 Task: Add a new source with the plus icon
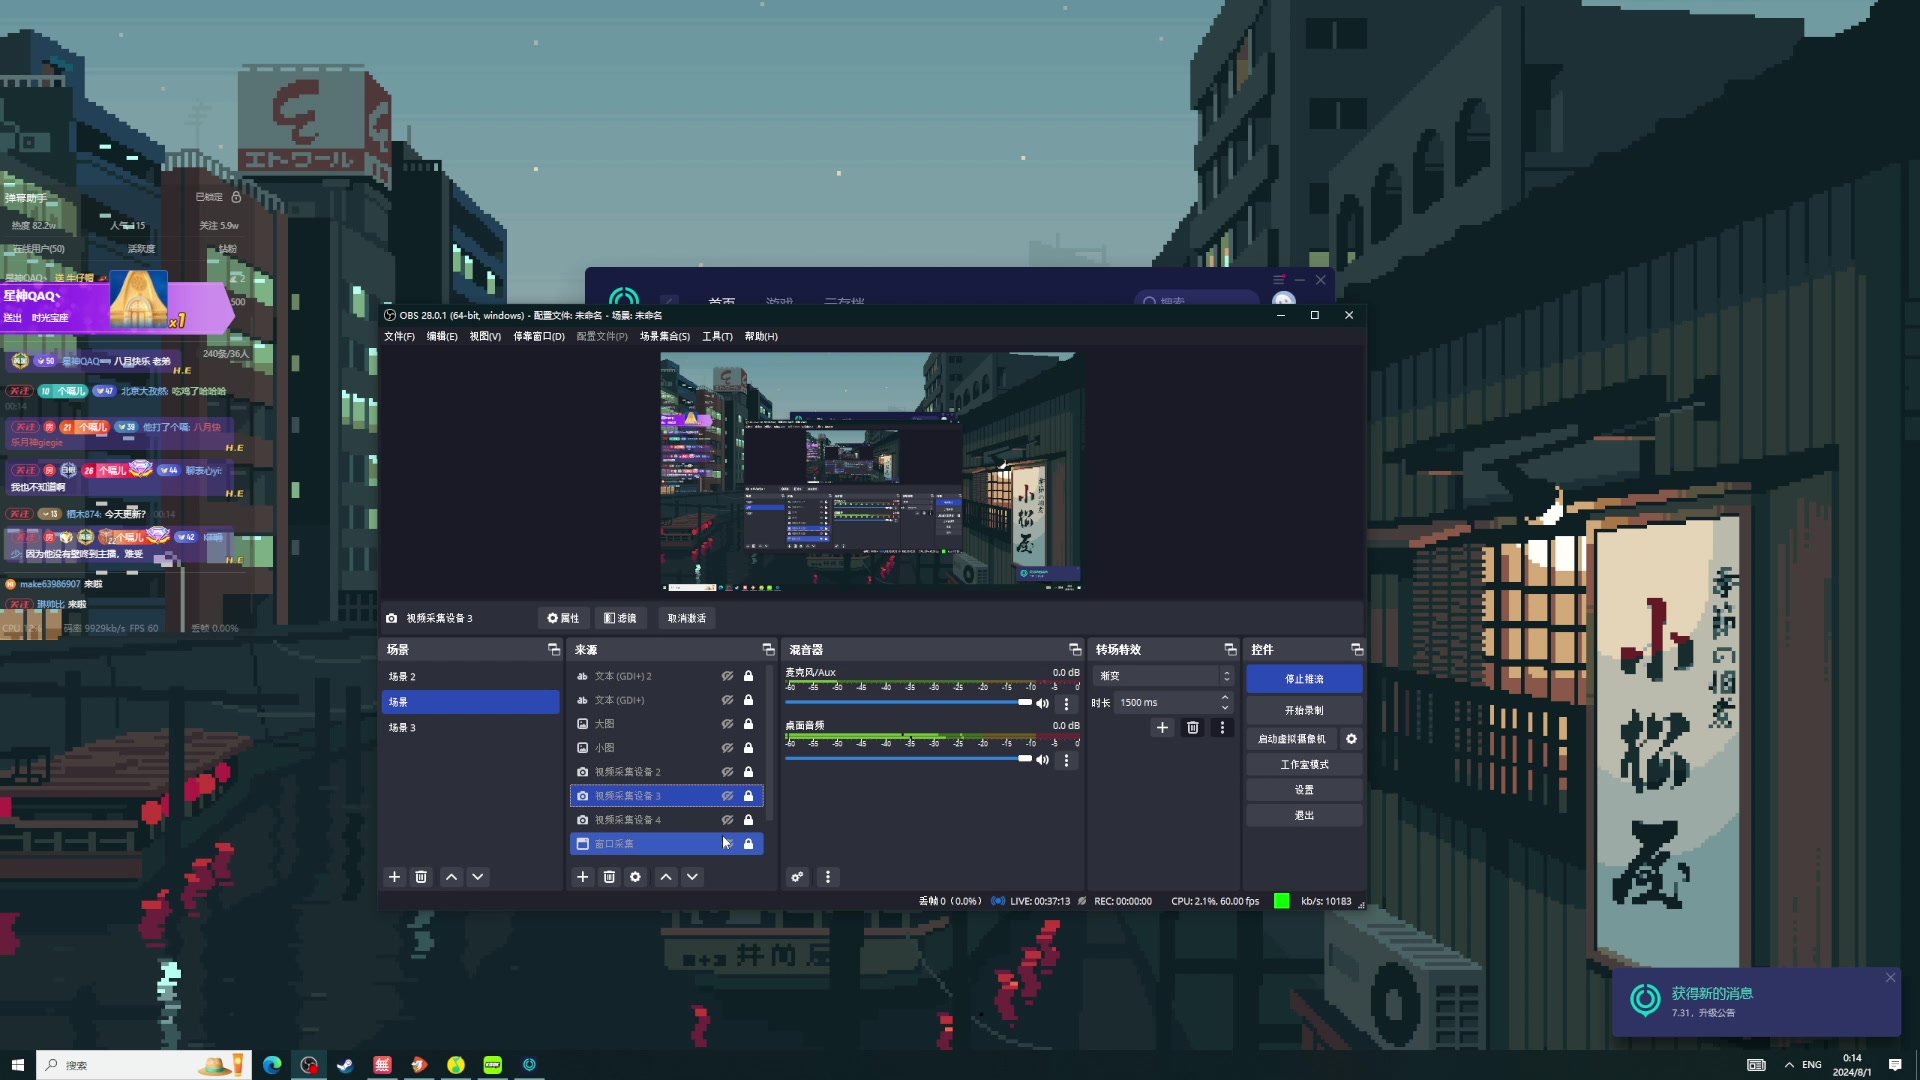(x=583, y=877)
